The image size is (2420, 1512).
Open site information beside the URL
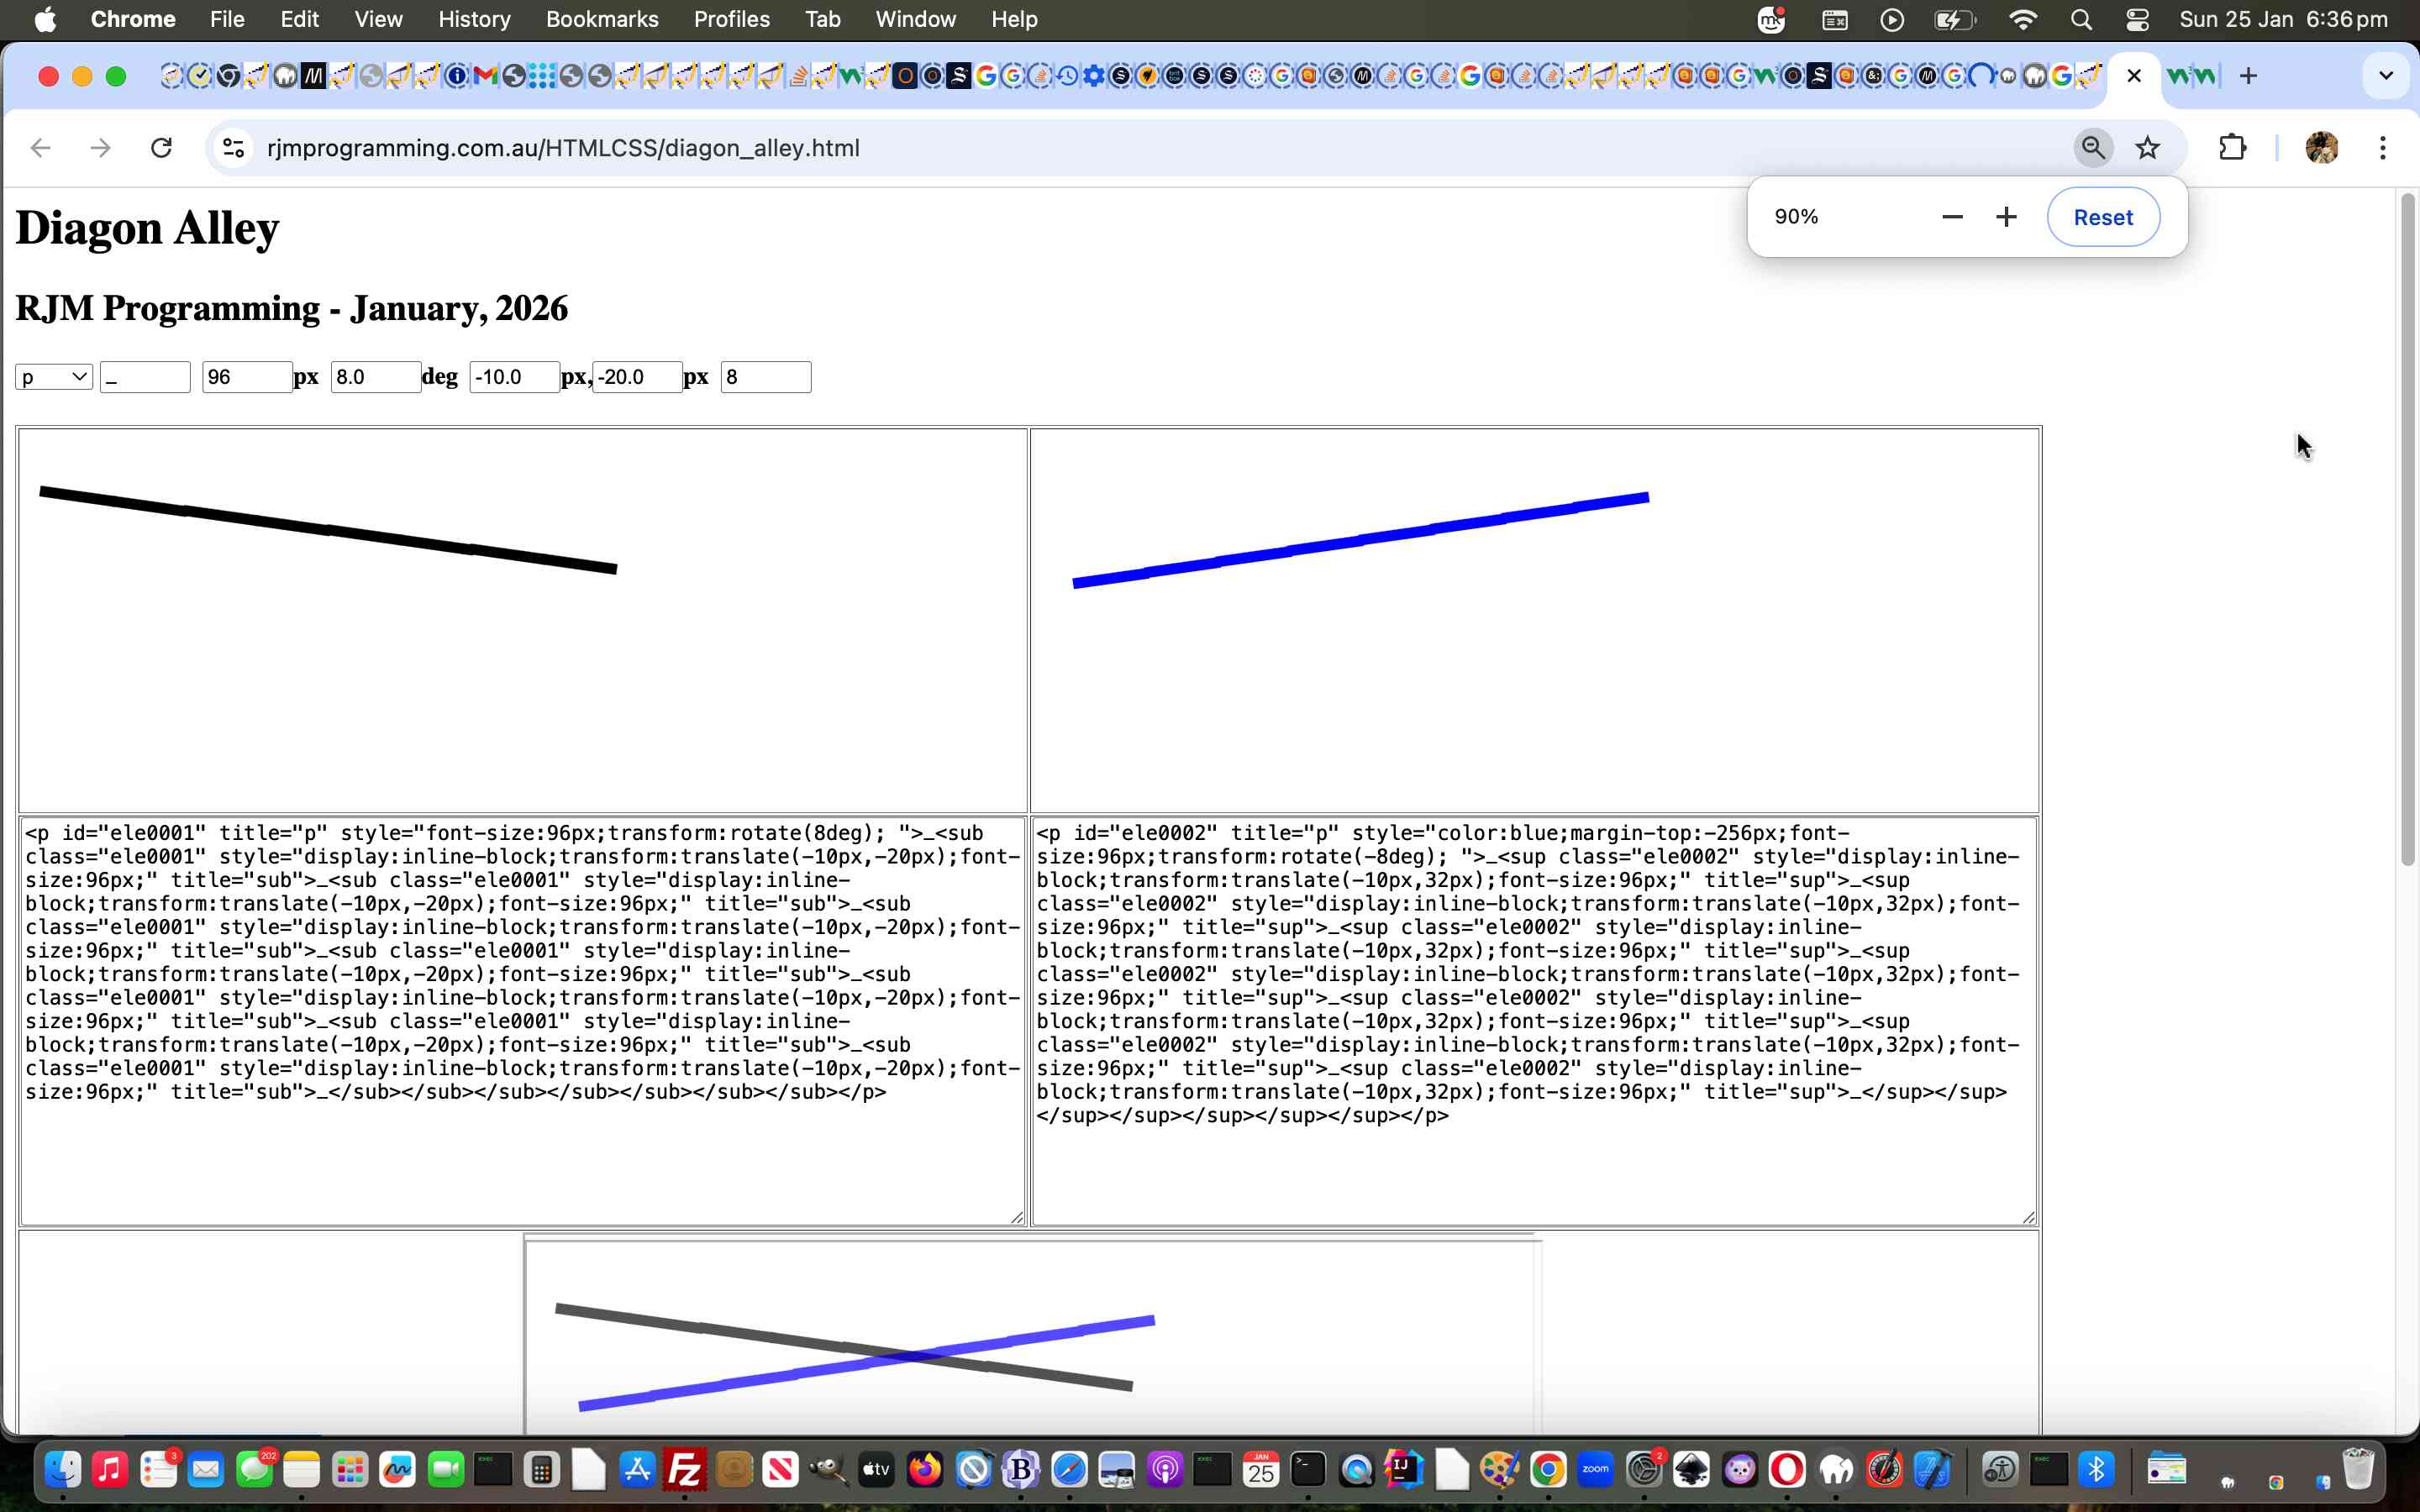[x=233, y=147]
